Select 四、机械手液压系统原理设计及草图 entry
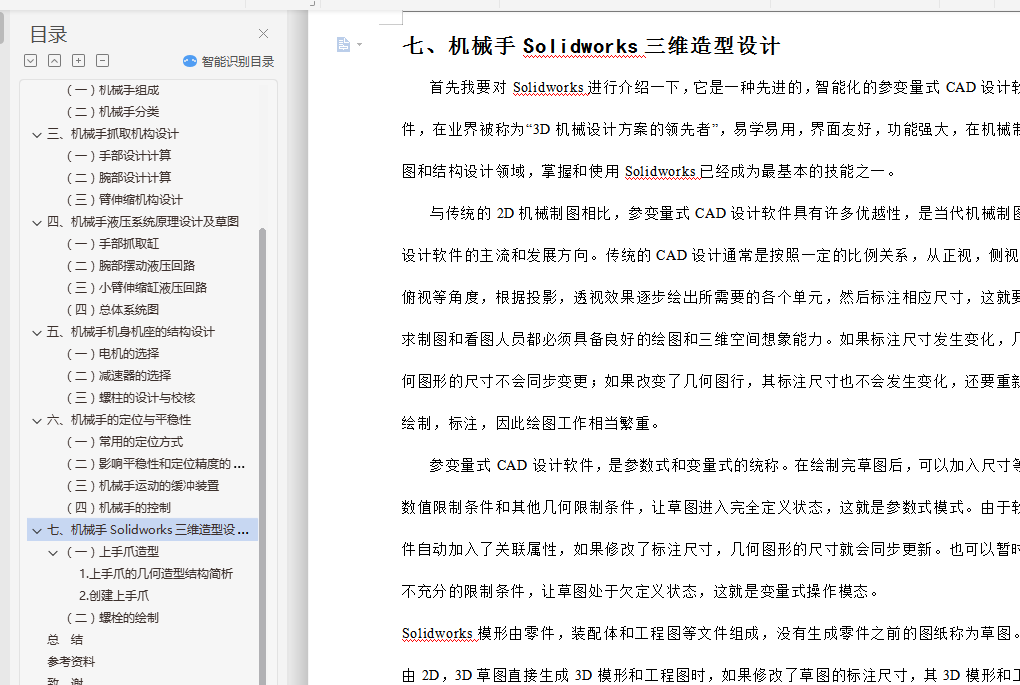Image resolution: width=1020 pixels, height=685 pixels. click(142, 222)
